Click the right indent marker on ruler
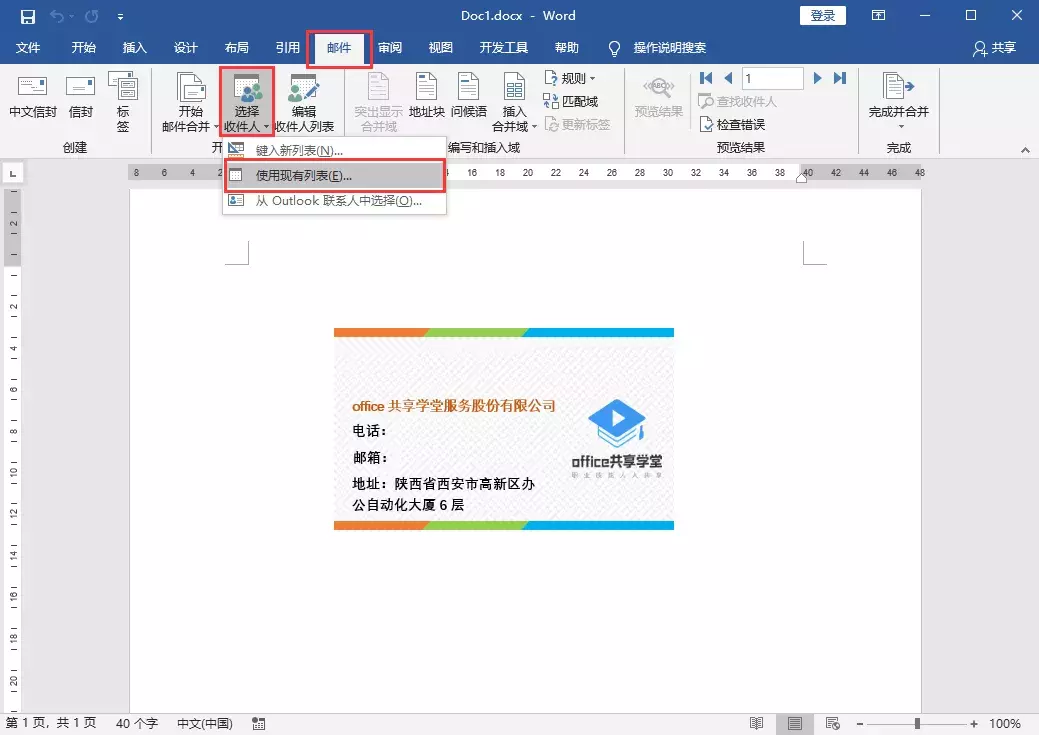 801,177
